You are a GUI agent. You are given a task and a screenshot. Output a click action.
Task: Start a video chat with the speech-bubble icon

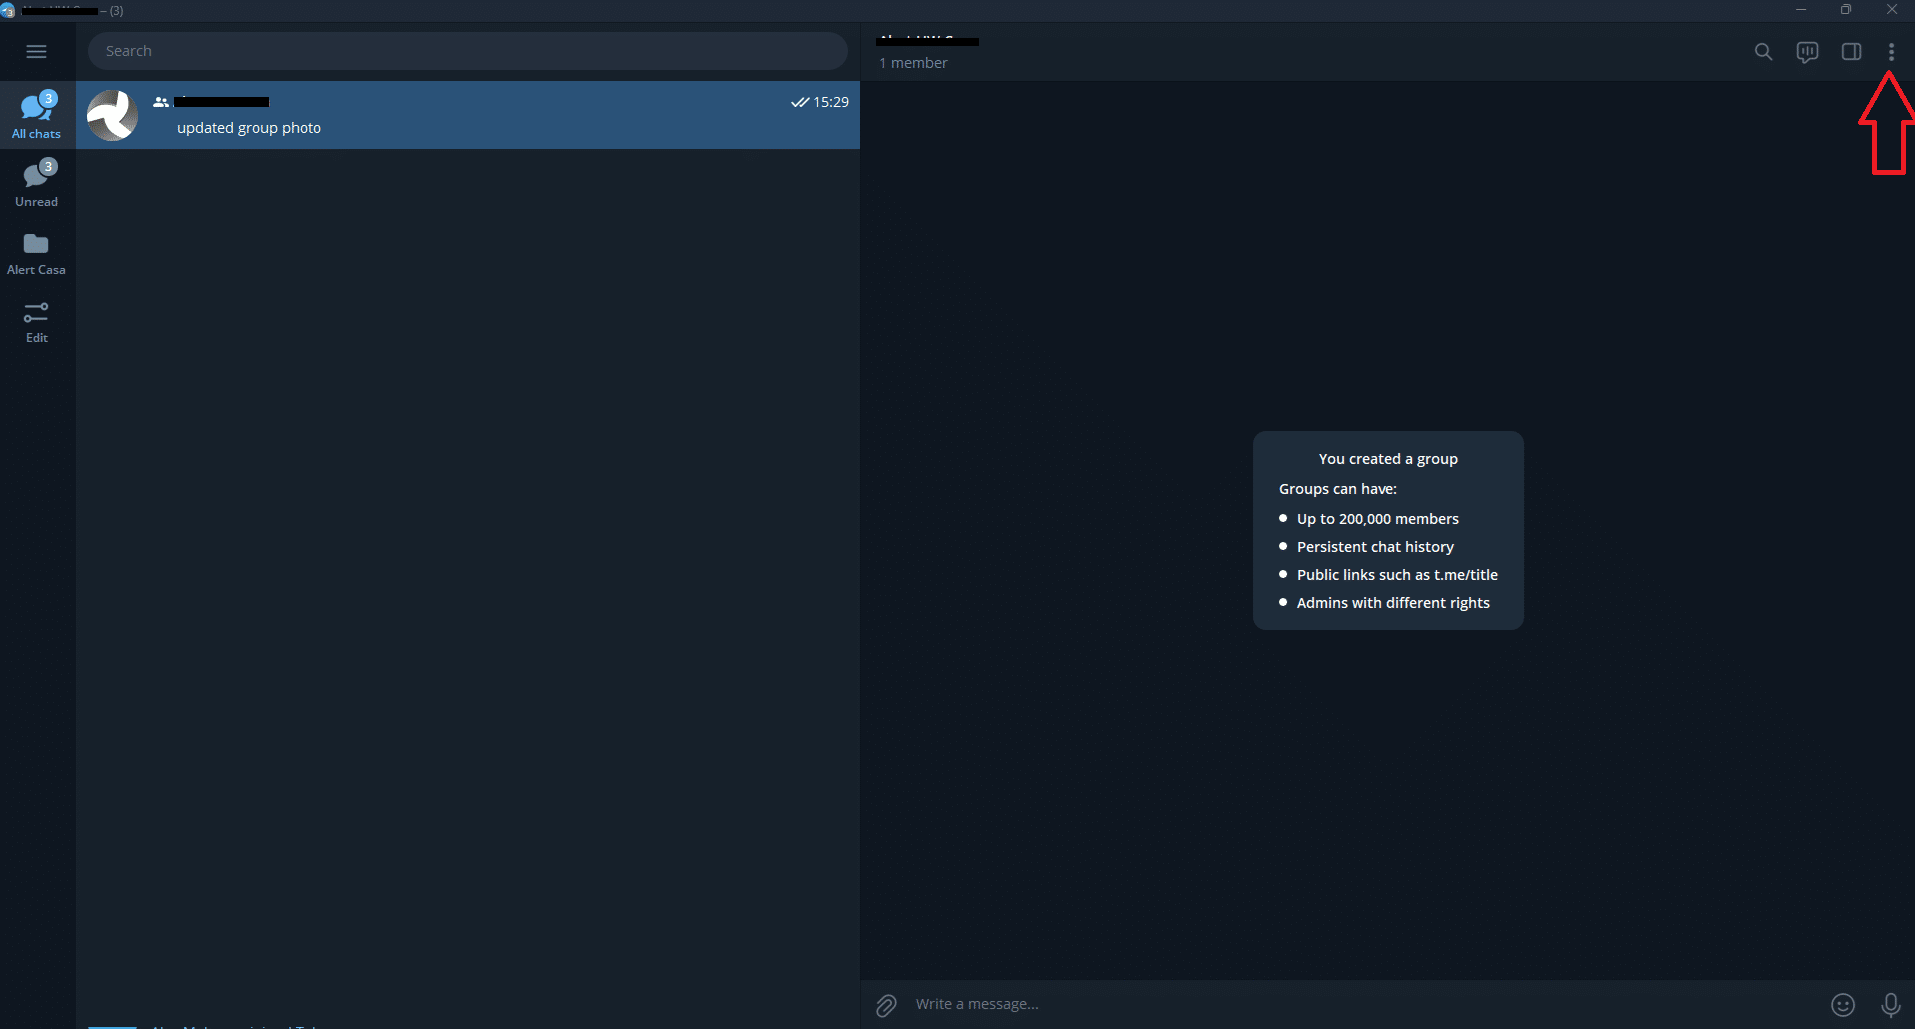pyautogui.click(x=1807, y=52)
